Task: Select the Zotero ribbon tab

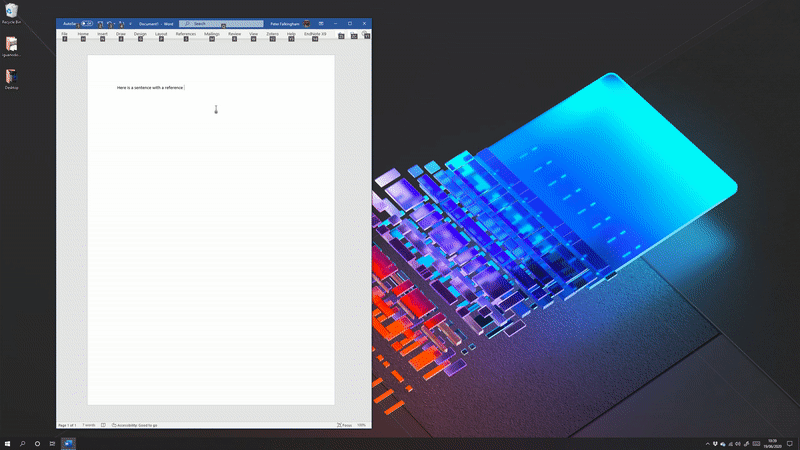Action: click(272, 34)
